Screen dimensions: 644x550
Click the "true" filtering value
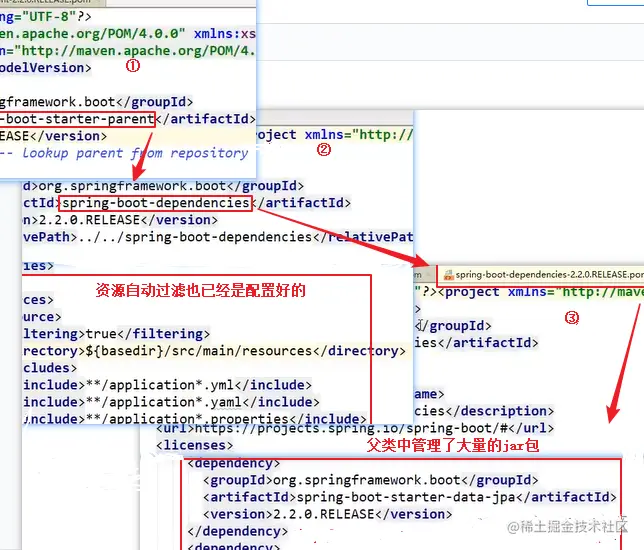(101, 334)
